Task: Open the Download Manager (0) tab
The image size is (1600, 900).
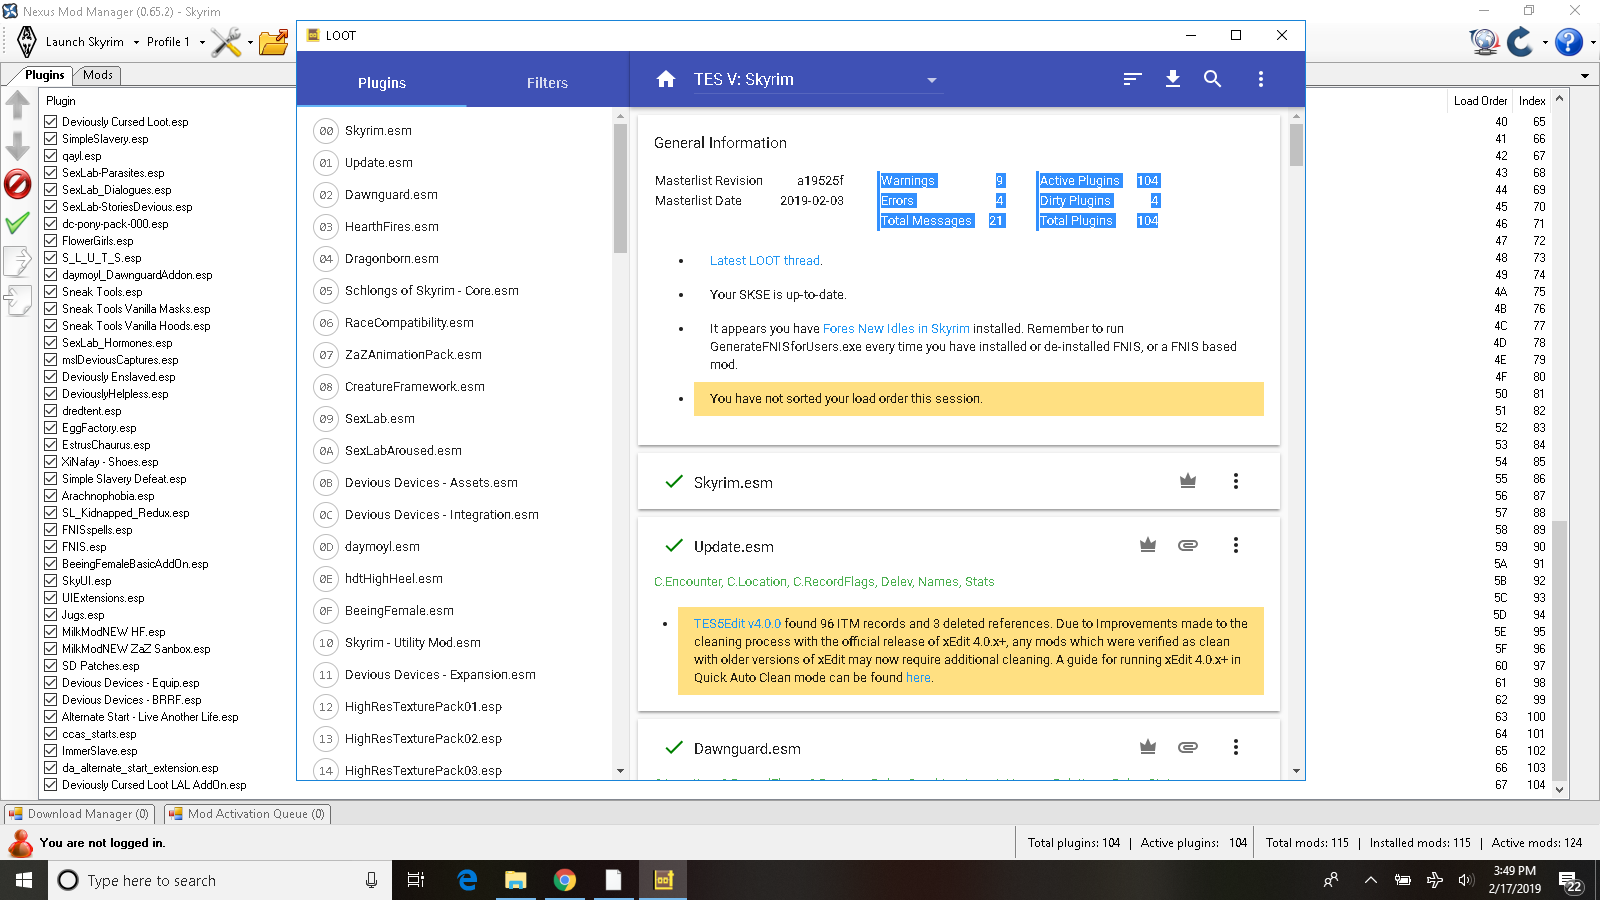Action: pos(80,814)
